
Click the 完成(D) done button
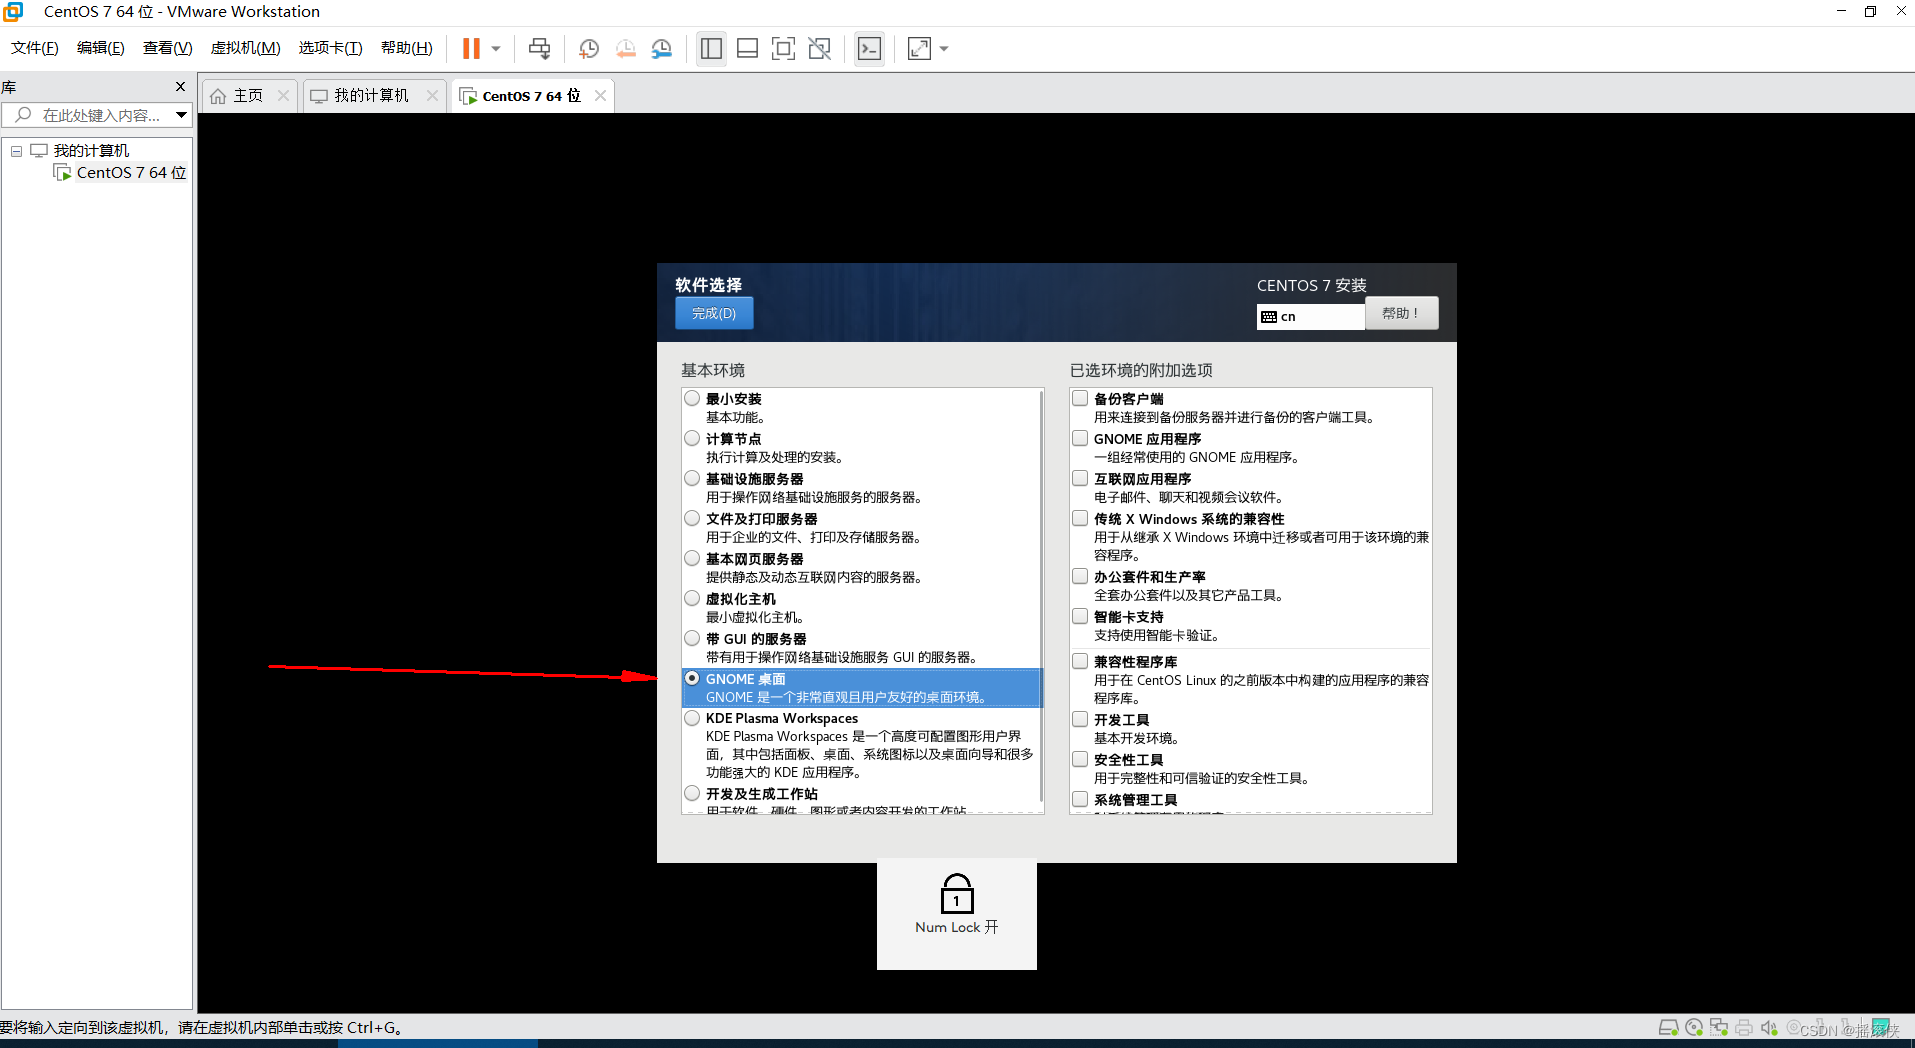(714, 313)
